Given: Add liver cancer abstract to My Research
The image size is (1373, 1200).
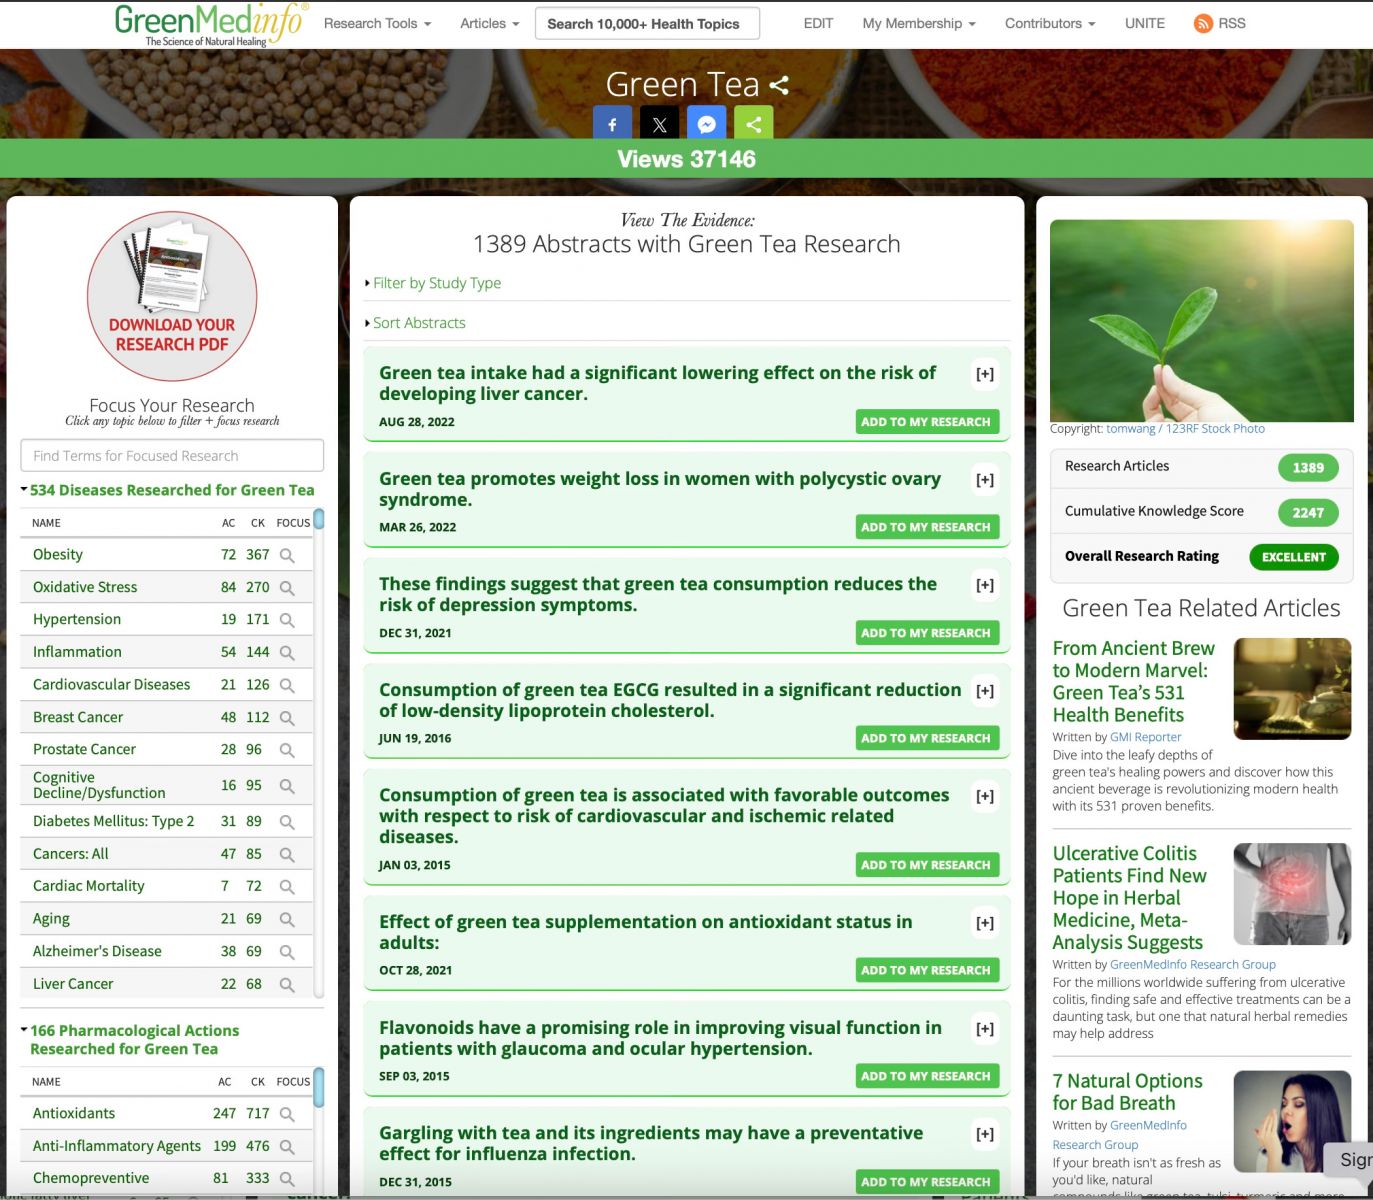Looking at the screenshot, I should [x=927, y=422].
